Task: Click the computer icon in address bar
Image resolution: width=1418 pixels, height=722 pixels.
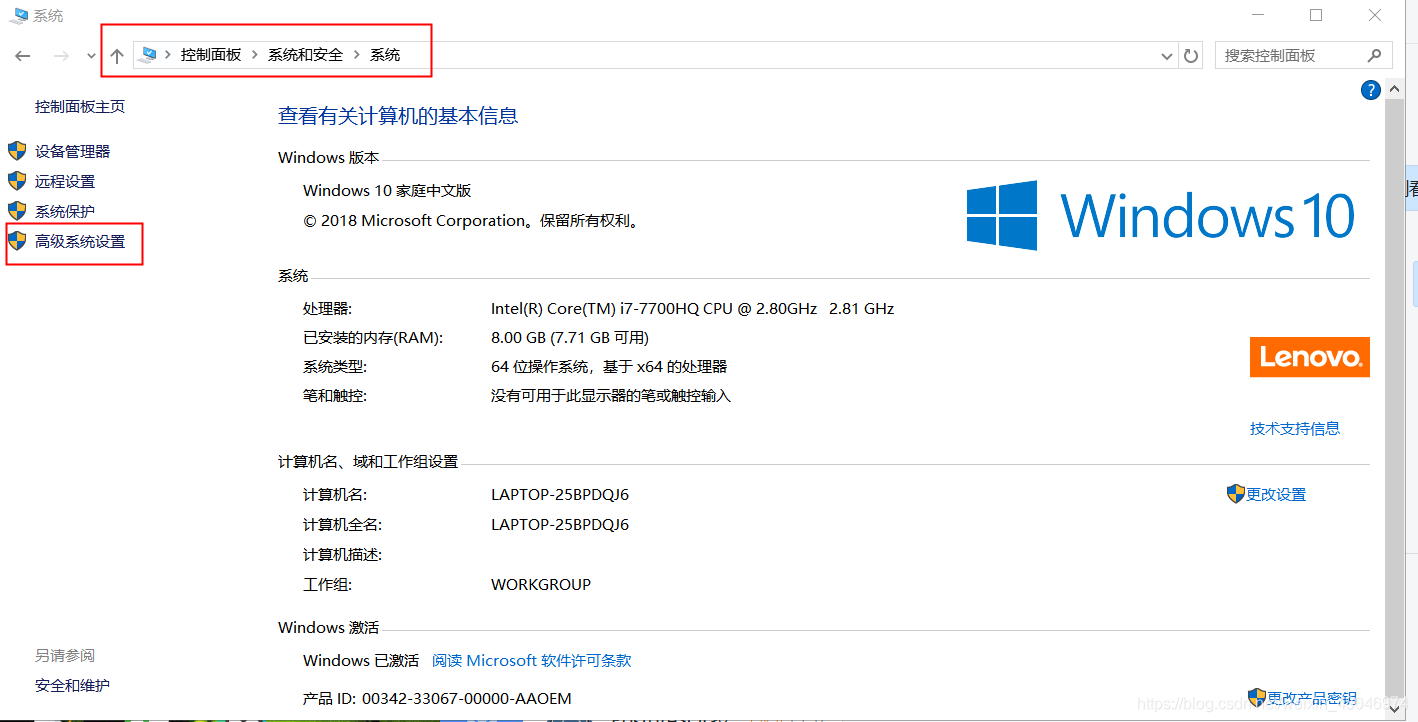Action: tap(148, 55)
